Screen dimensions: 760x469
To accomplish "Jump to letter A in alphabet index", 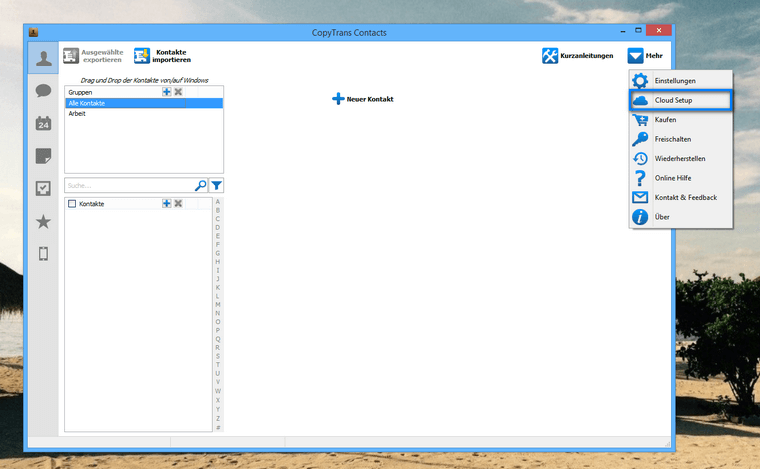I will (218, 202).
